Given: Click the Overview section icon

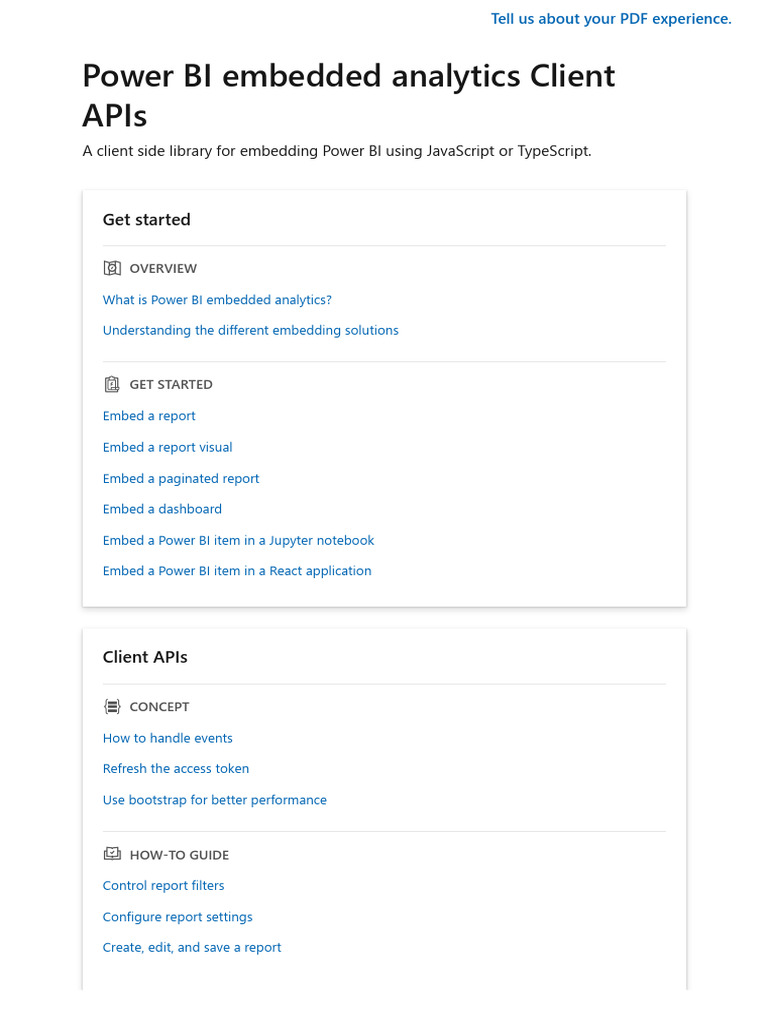Looking at the screenshot, I should (x=112, y=268).
